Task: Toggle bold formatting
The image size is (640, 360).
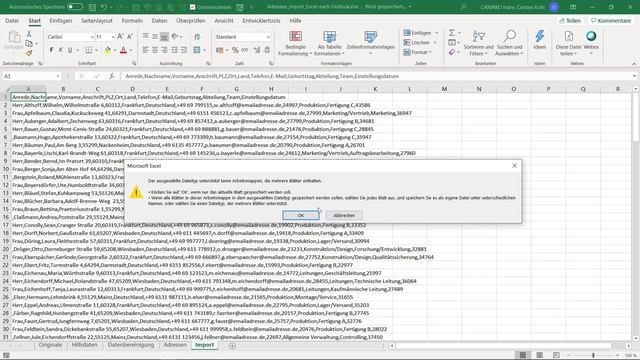Action: click(x=51, y=50)
